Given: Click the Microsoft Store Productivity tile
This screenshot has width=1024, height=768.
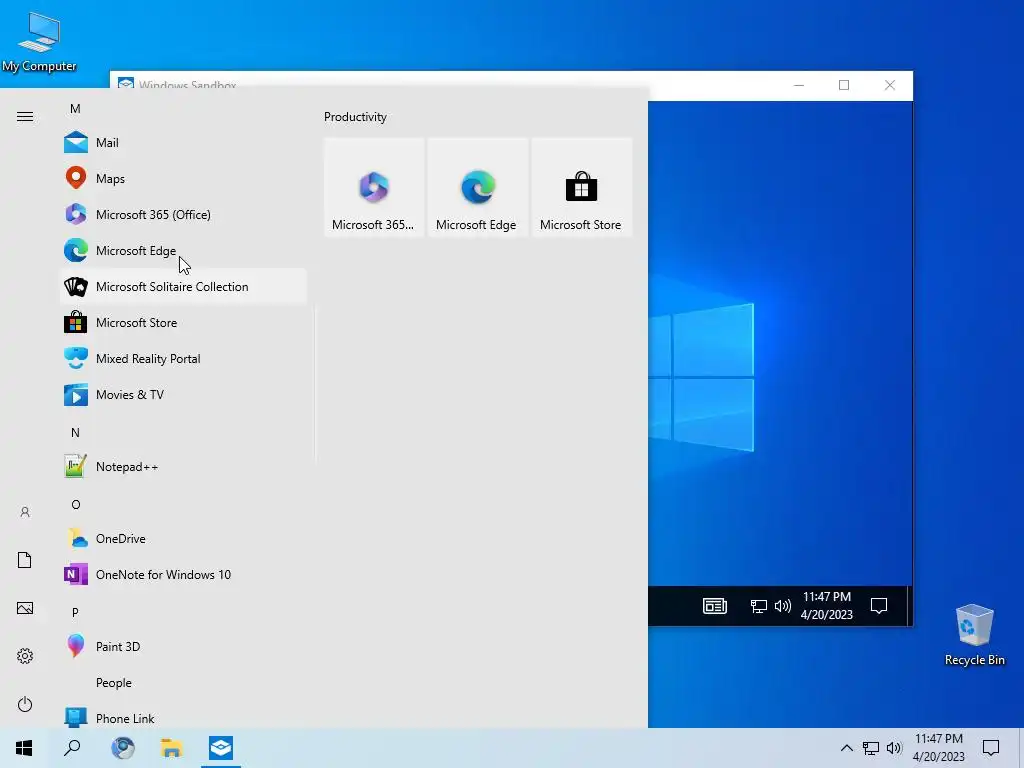Looking at the screenshot, I should (x=581, y=187).
